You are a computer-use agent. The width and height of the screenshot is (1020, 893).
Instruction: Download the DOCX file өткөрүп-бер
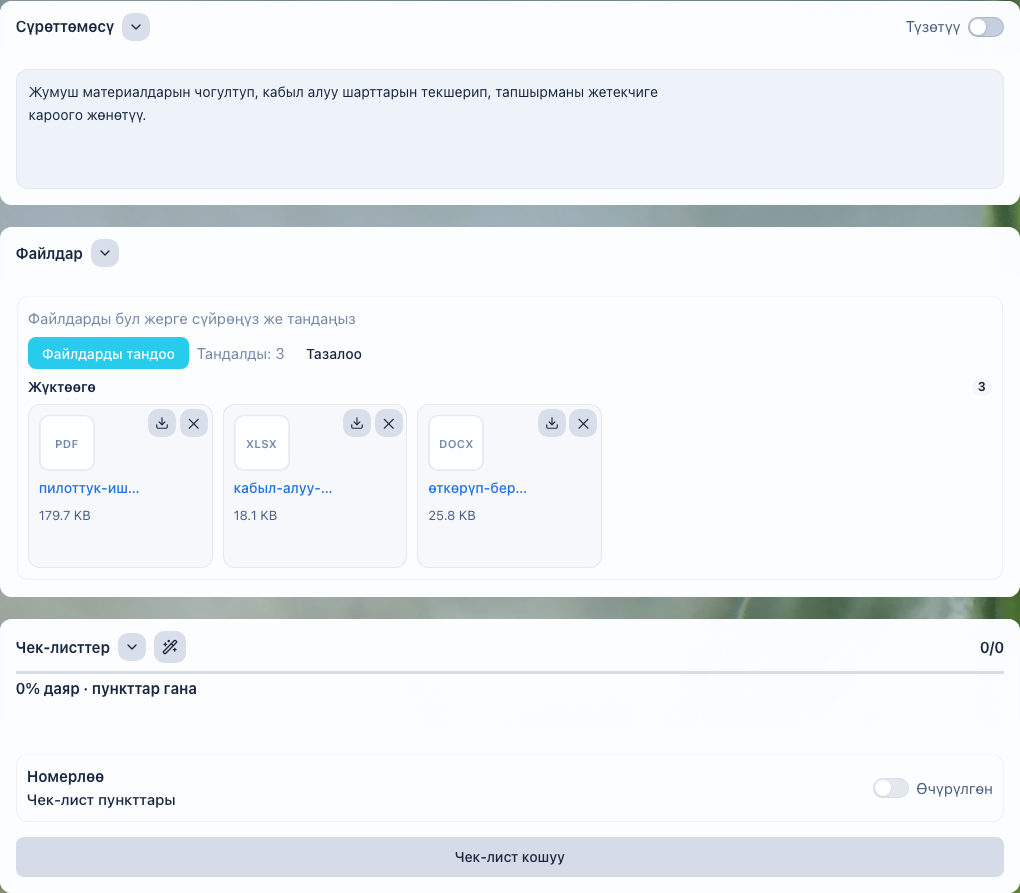552,423
